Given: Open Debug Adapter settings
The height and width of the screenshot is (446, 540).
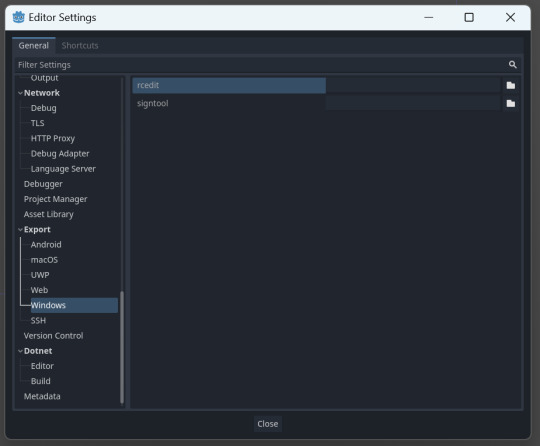Looking at the screenshot, I should click(x=60, y=154).
